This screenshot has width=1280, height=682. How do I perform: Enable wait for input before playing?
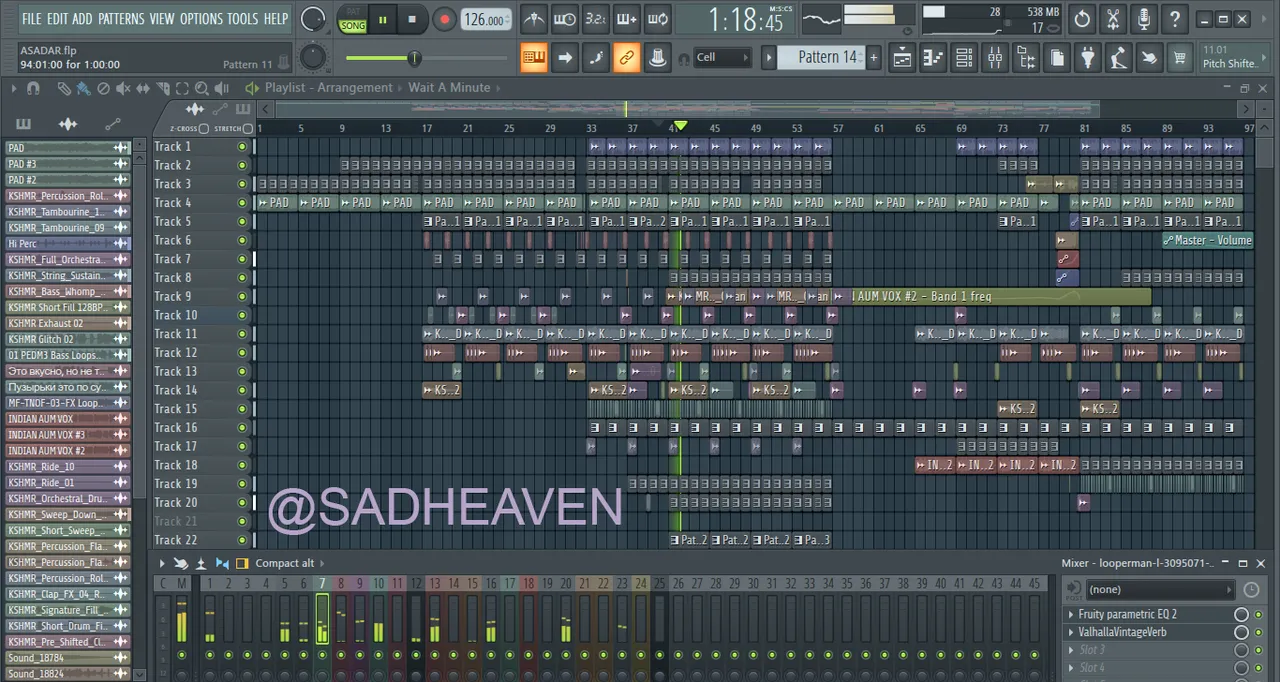565,19
